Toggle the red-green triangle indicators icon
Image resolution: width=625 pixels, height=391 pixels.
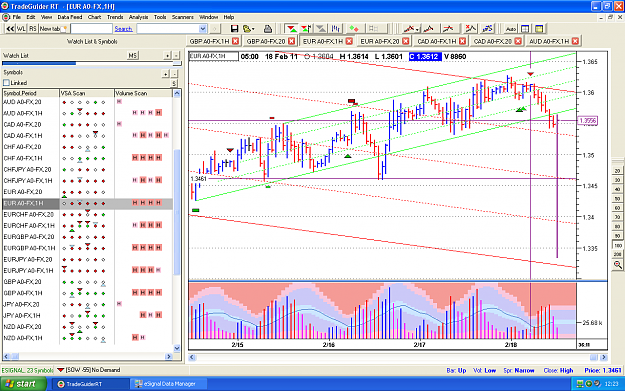292,29
